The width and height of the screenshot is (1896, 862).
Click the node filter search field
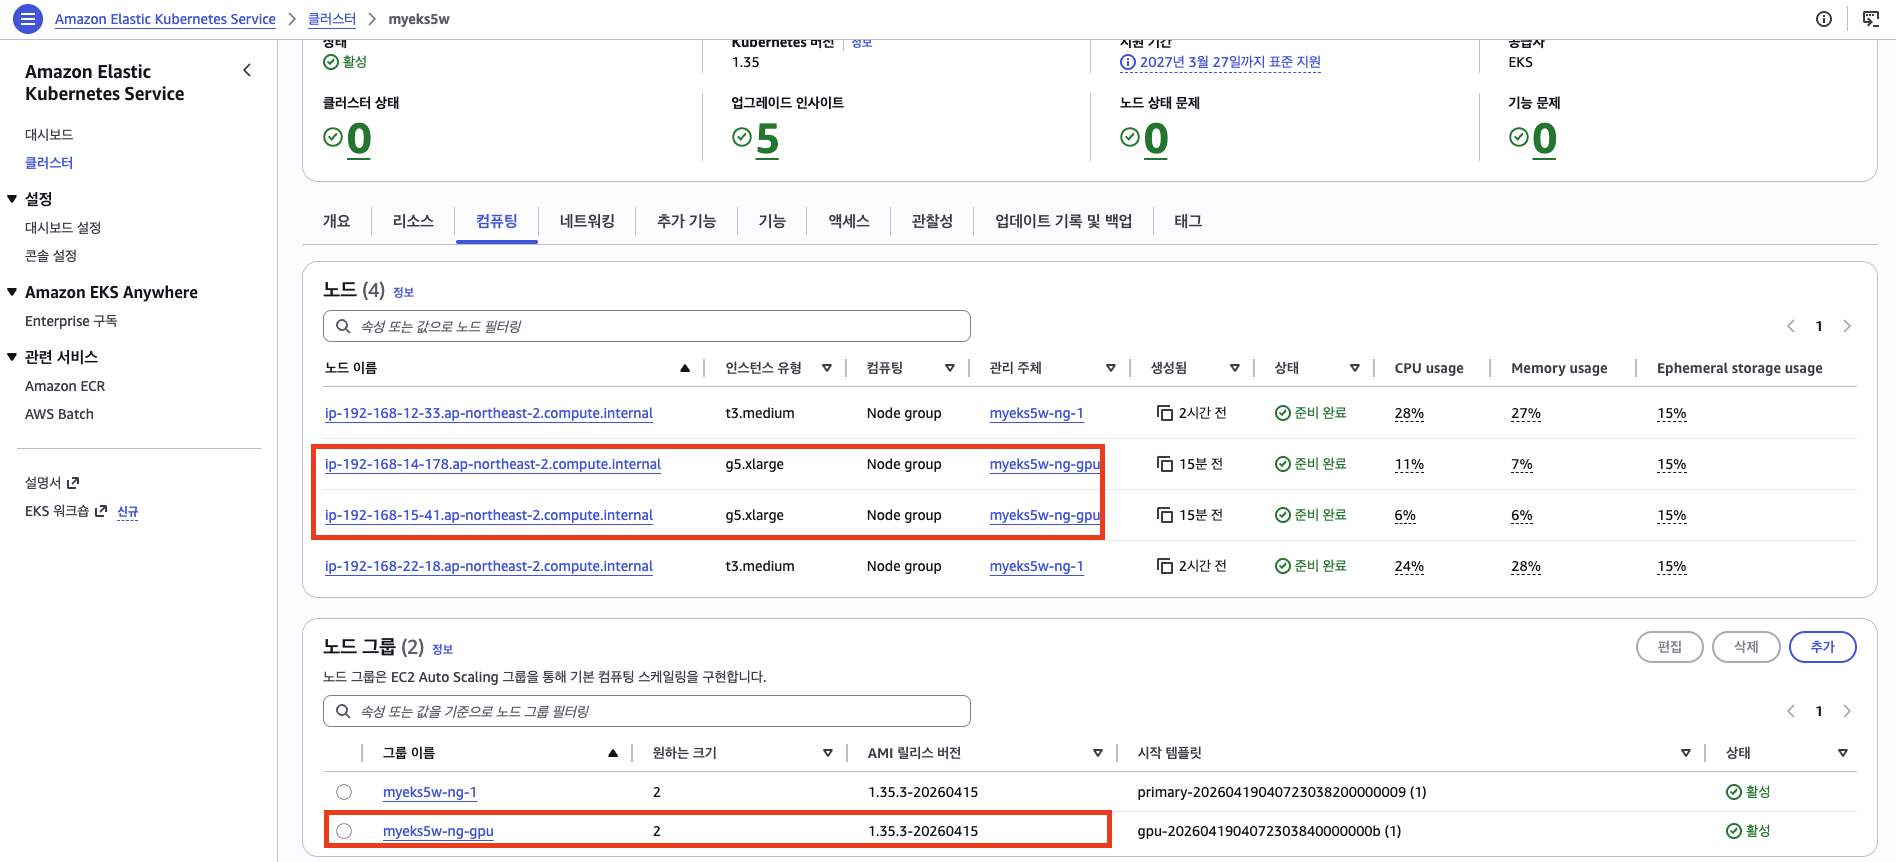click(x=646, y=326)
